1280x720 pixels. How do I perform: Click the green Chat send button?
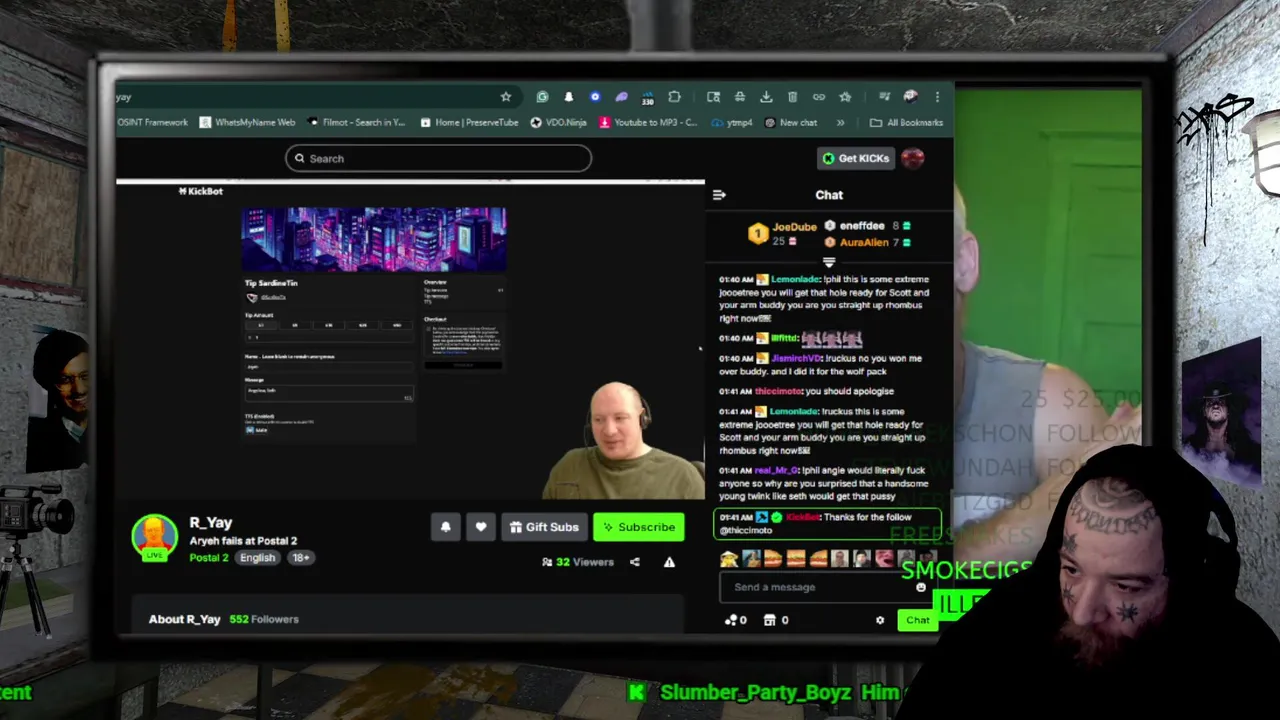click(x=917, y=620)
